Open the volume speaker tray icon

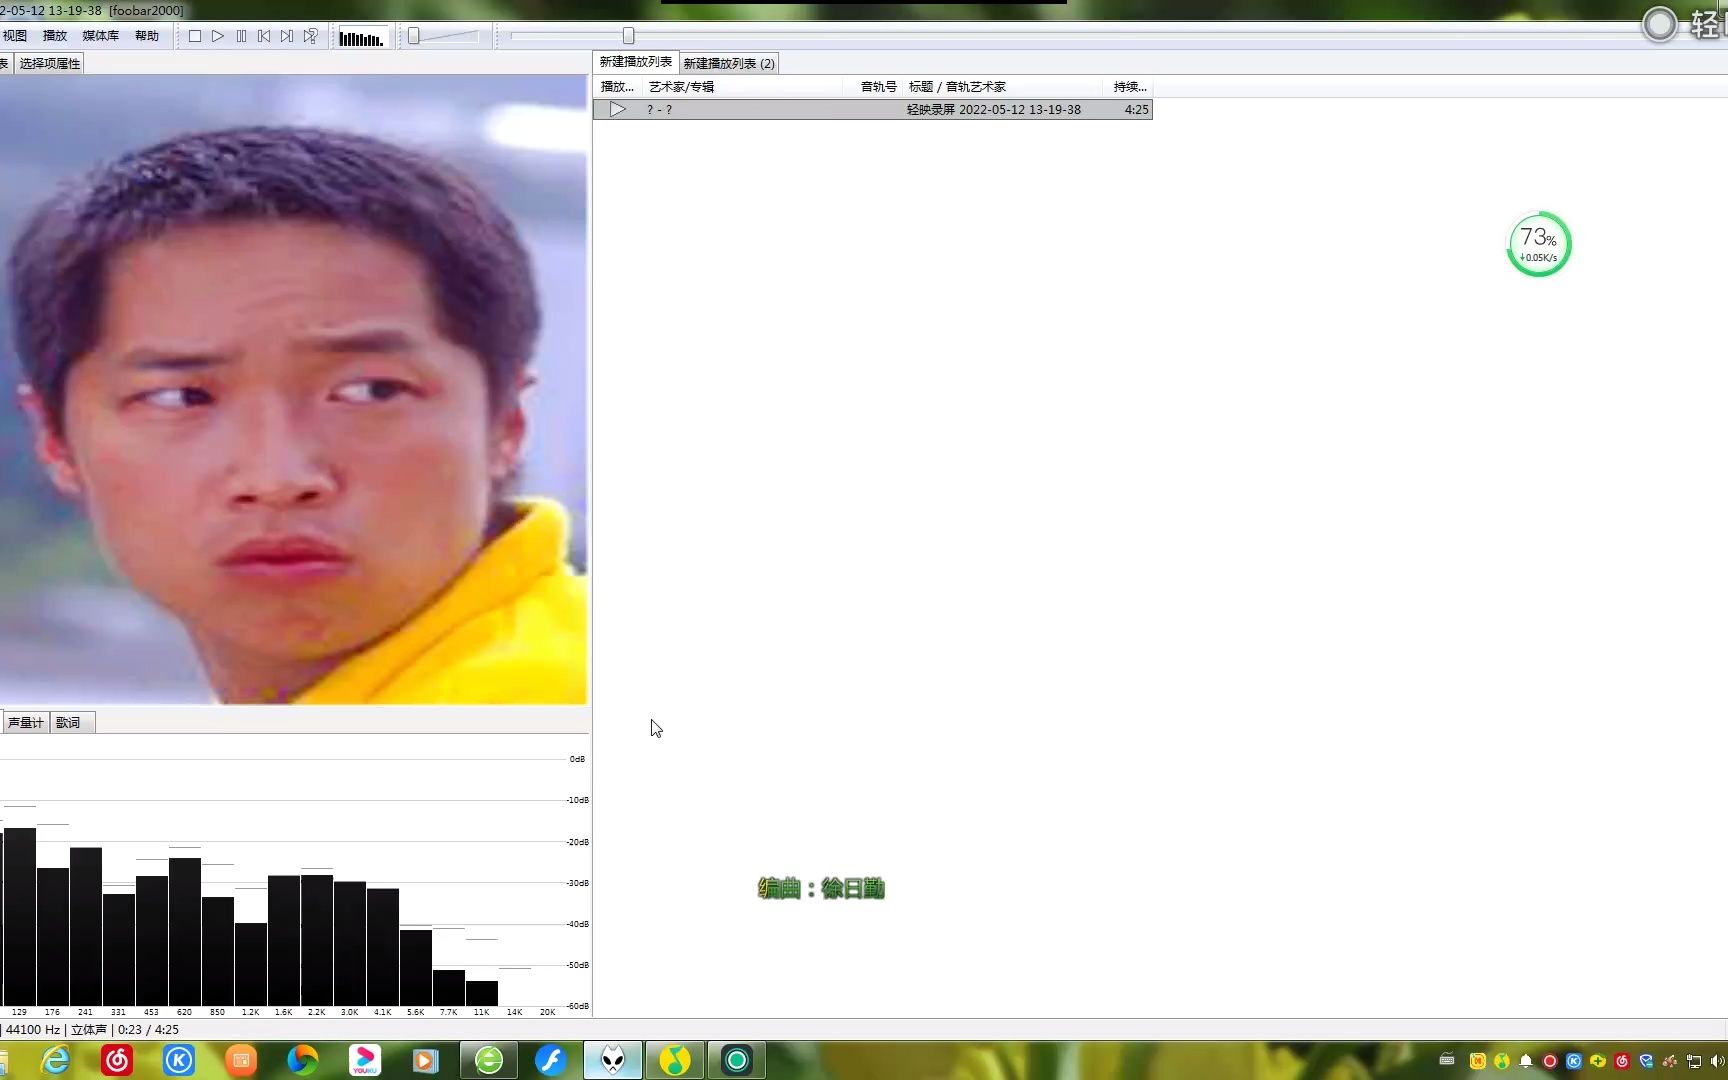point(1718,1061)
